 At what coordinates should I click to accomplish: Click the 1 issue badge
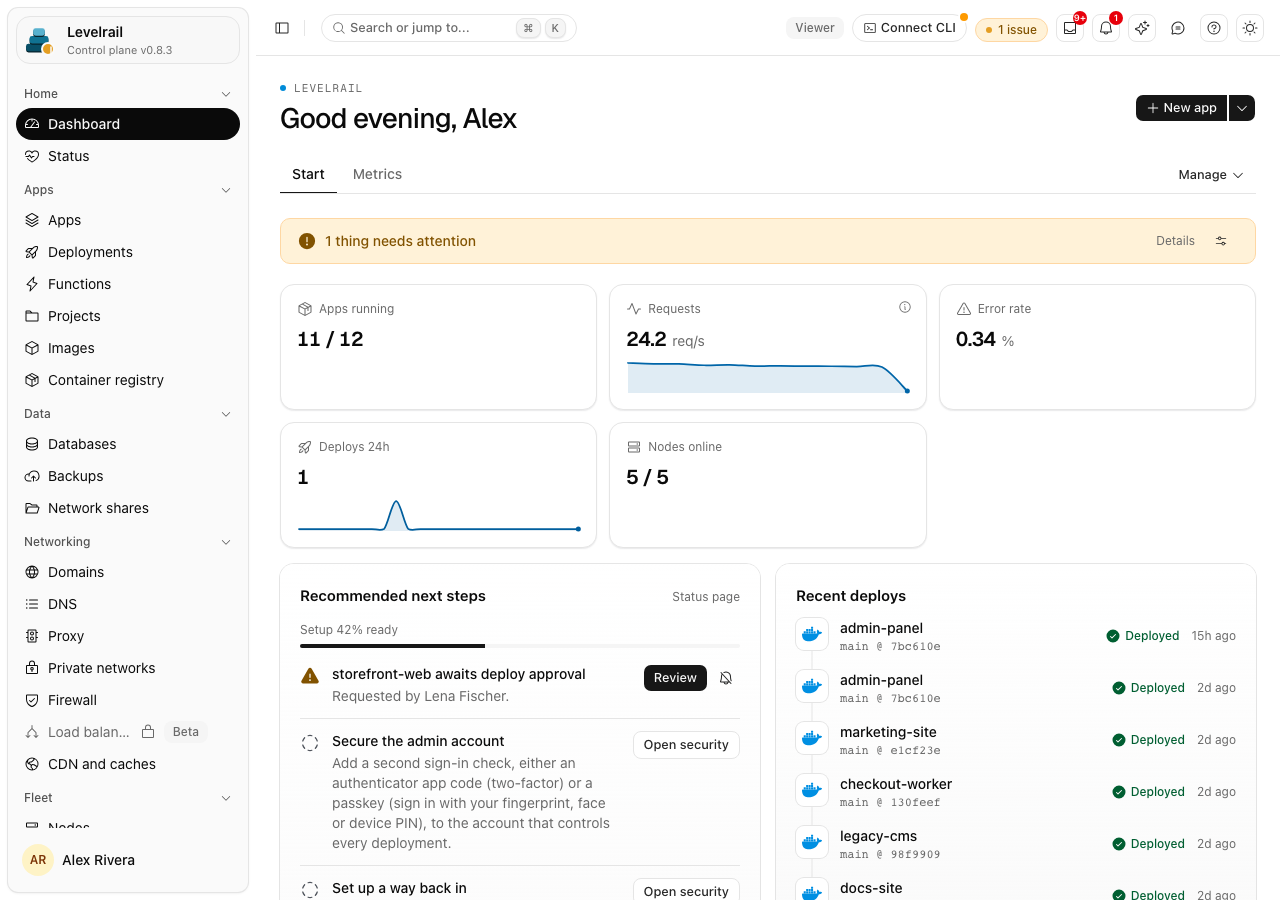pos(1011,30)
